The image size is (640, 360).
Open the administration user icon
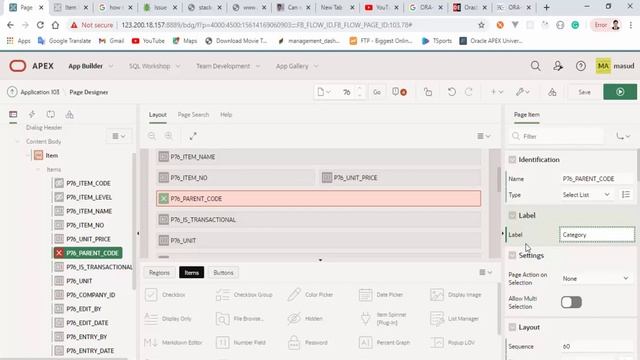tap(558, 66)
